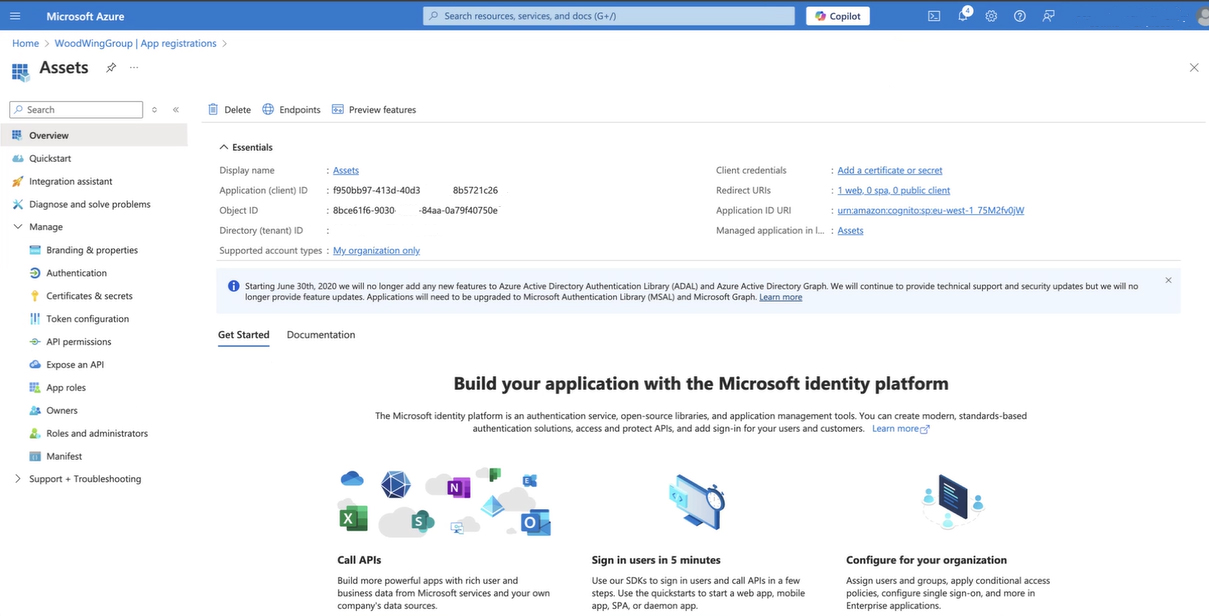
Task: Switch to the Get Started tab
Action: 244,335
